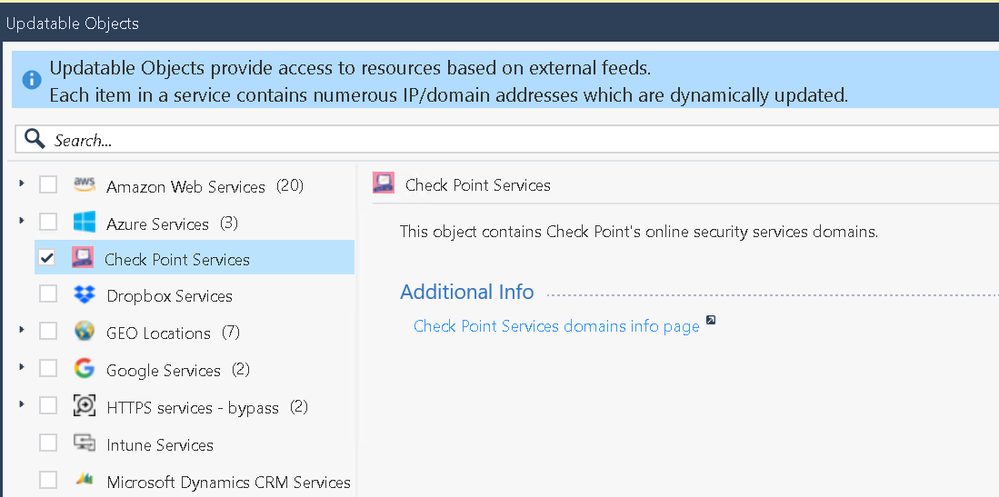Select the GEO Locations label
The width and height of the screenshot is (999, 497).
[159, 333]
